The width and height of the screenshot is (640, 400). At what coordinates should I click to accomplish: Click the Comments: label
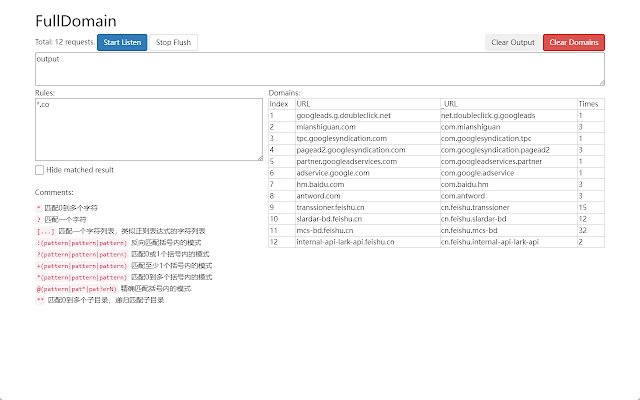pyautogui.click(x=54, y=192)
